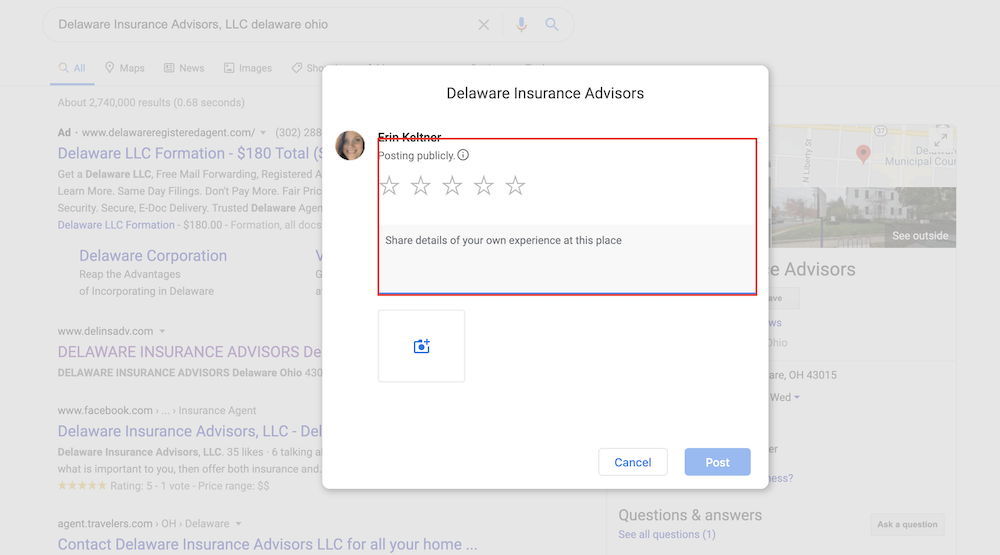Open Facebook Delaware Insurance Advisors, LLC result
This screenshot has height=555, width=1000.
(190, 431)
